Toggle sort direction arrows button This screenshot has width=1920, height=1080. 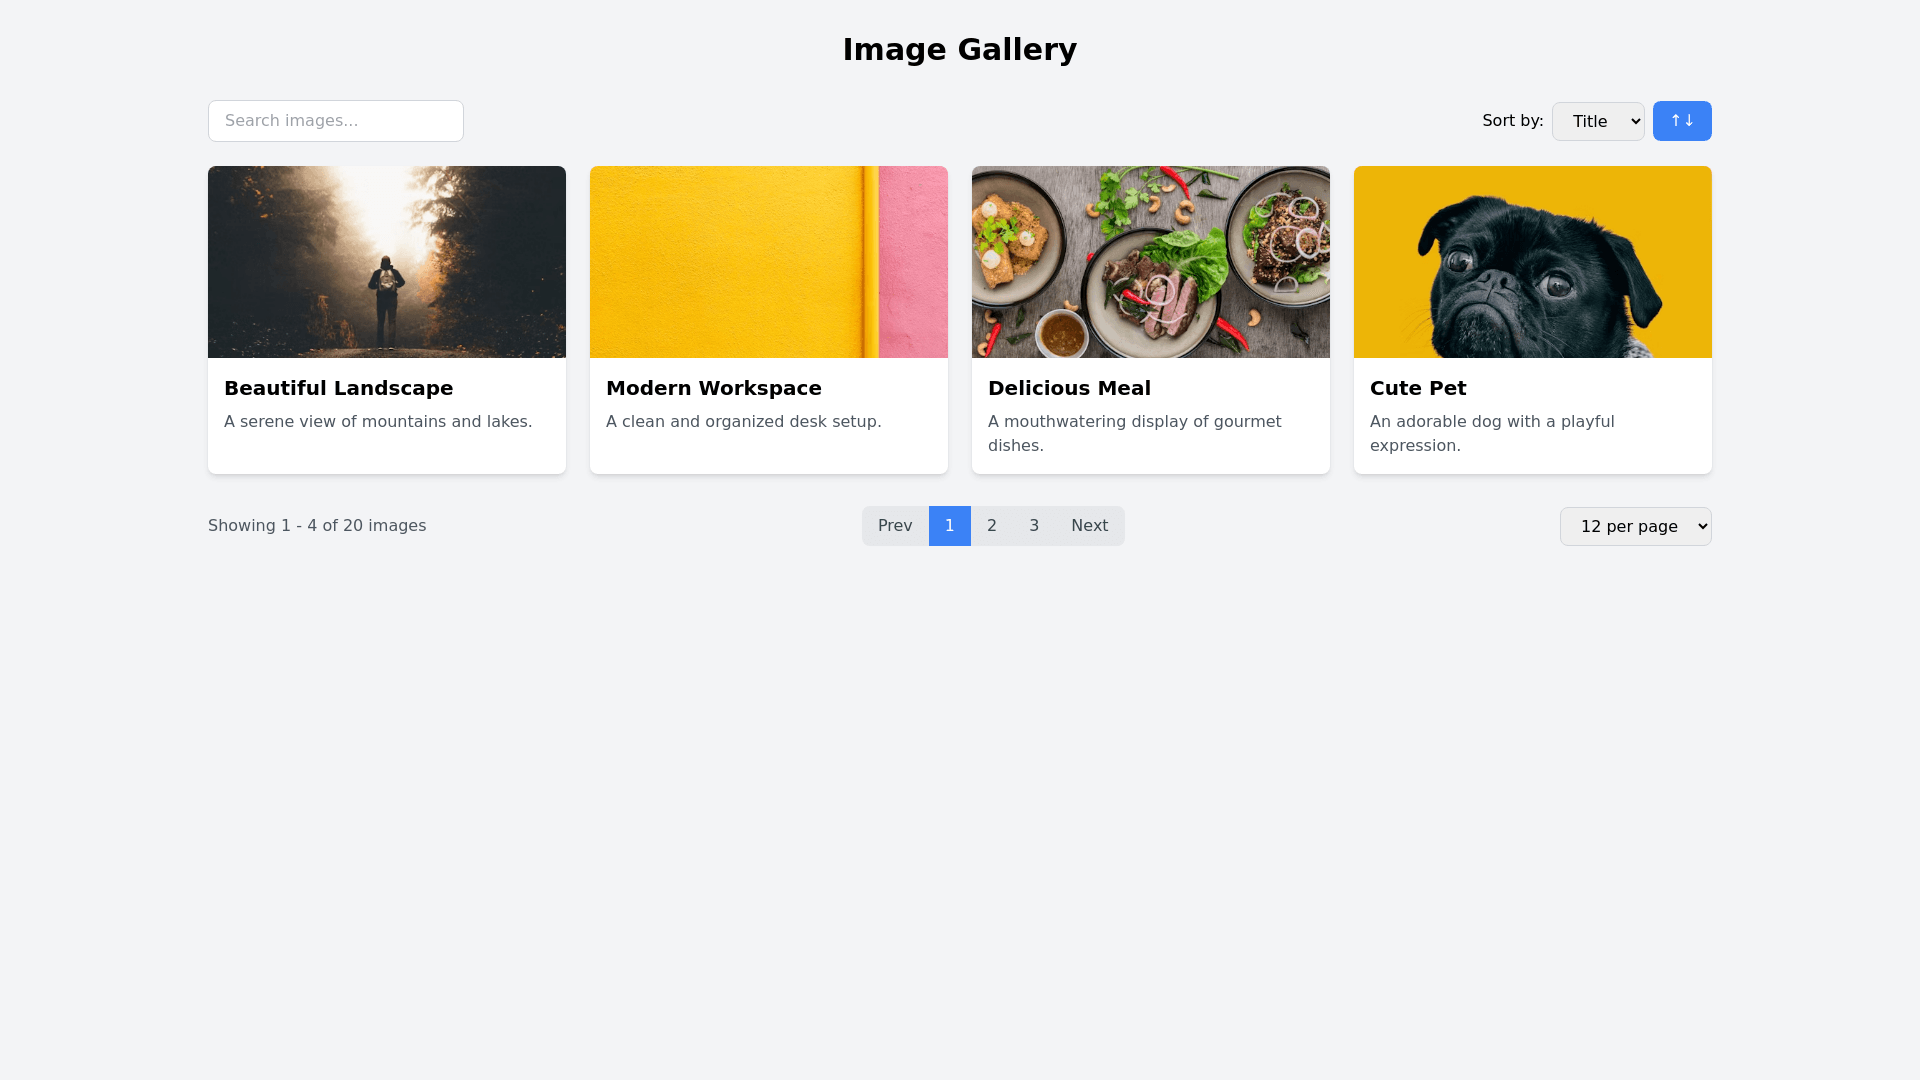click(1681, 121)
